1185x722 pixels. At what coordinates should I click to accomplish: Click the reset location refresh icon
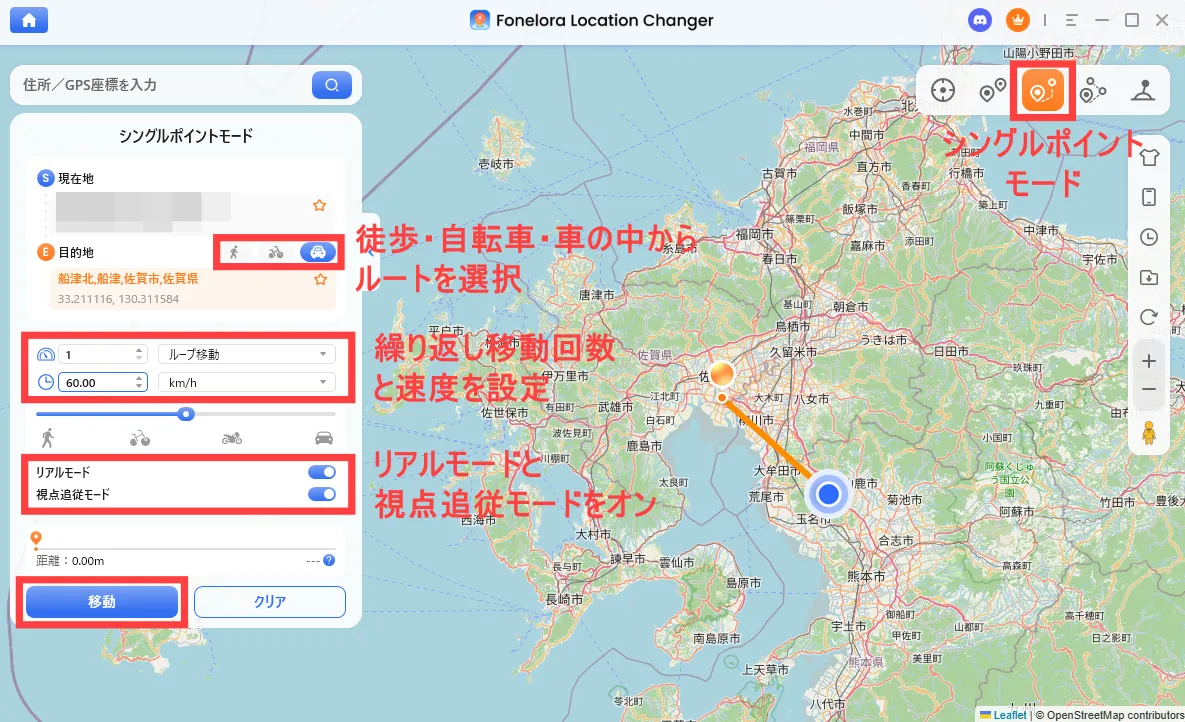[x=1149, y=318]
